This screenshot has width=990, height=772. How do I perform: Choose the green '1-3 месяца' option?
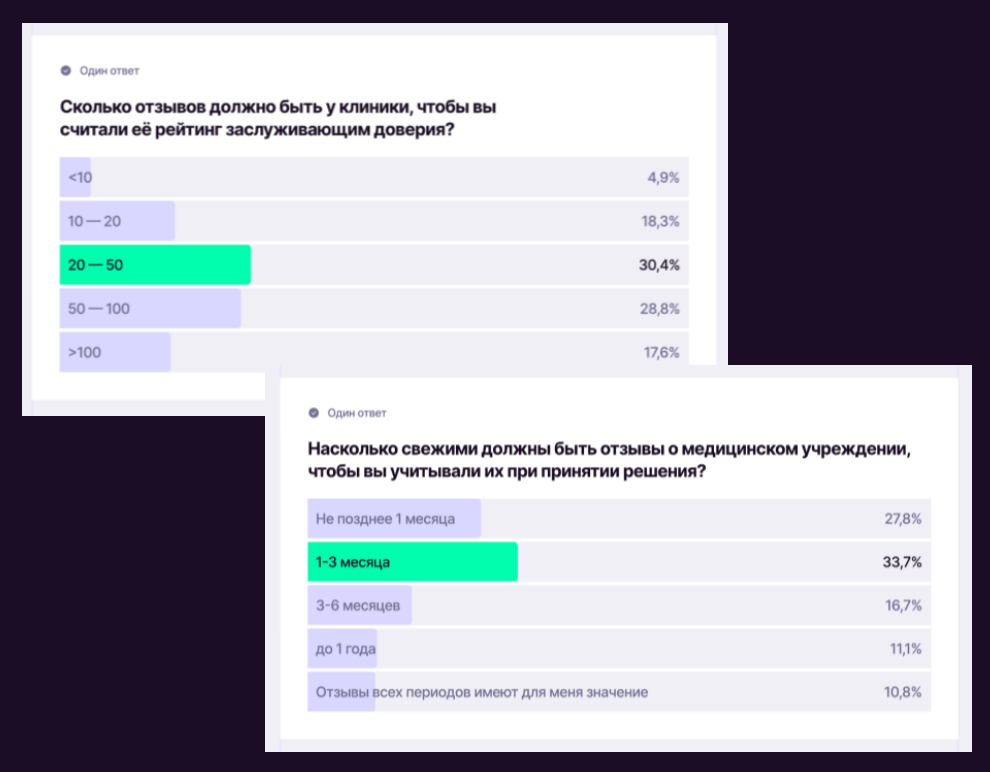[x=353, y=563]
